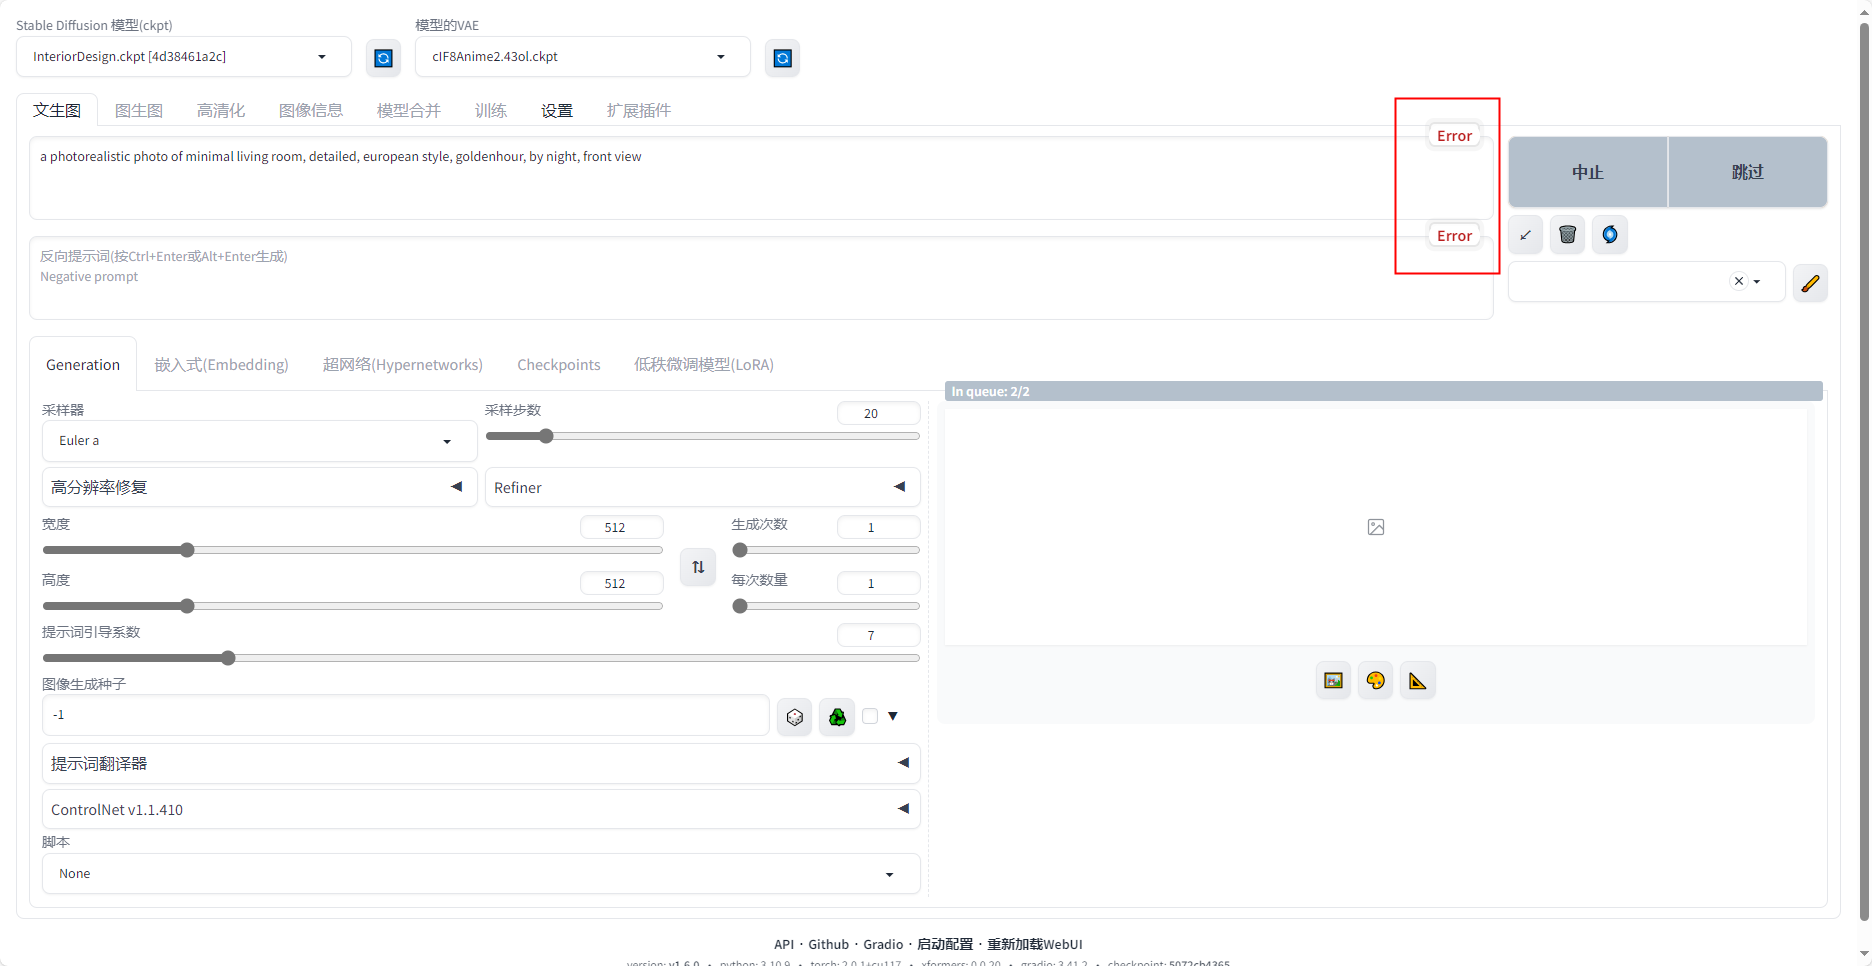
Task: Click into the Negative prompt text box
Action: (x=761, y=278)
